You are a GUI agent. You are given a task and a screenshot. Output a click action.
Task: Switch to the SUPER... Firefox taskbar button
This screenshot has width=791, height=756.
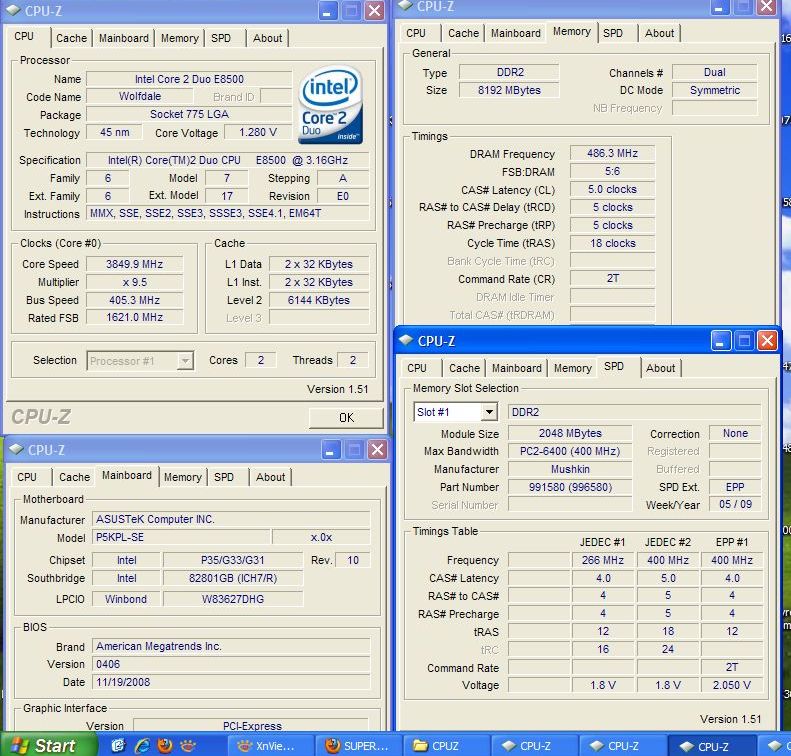pos(359,745)
